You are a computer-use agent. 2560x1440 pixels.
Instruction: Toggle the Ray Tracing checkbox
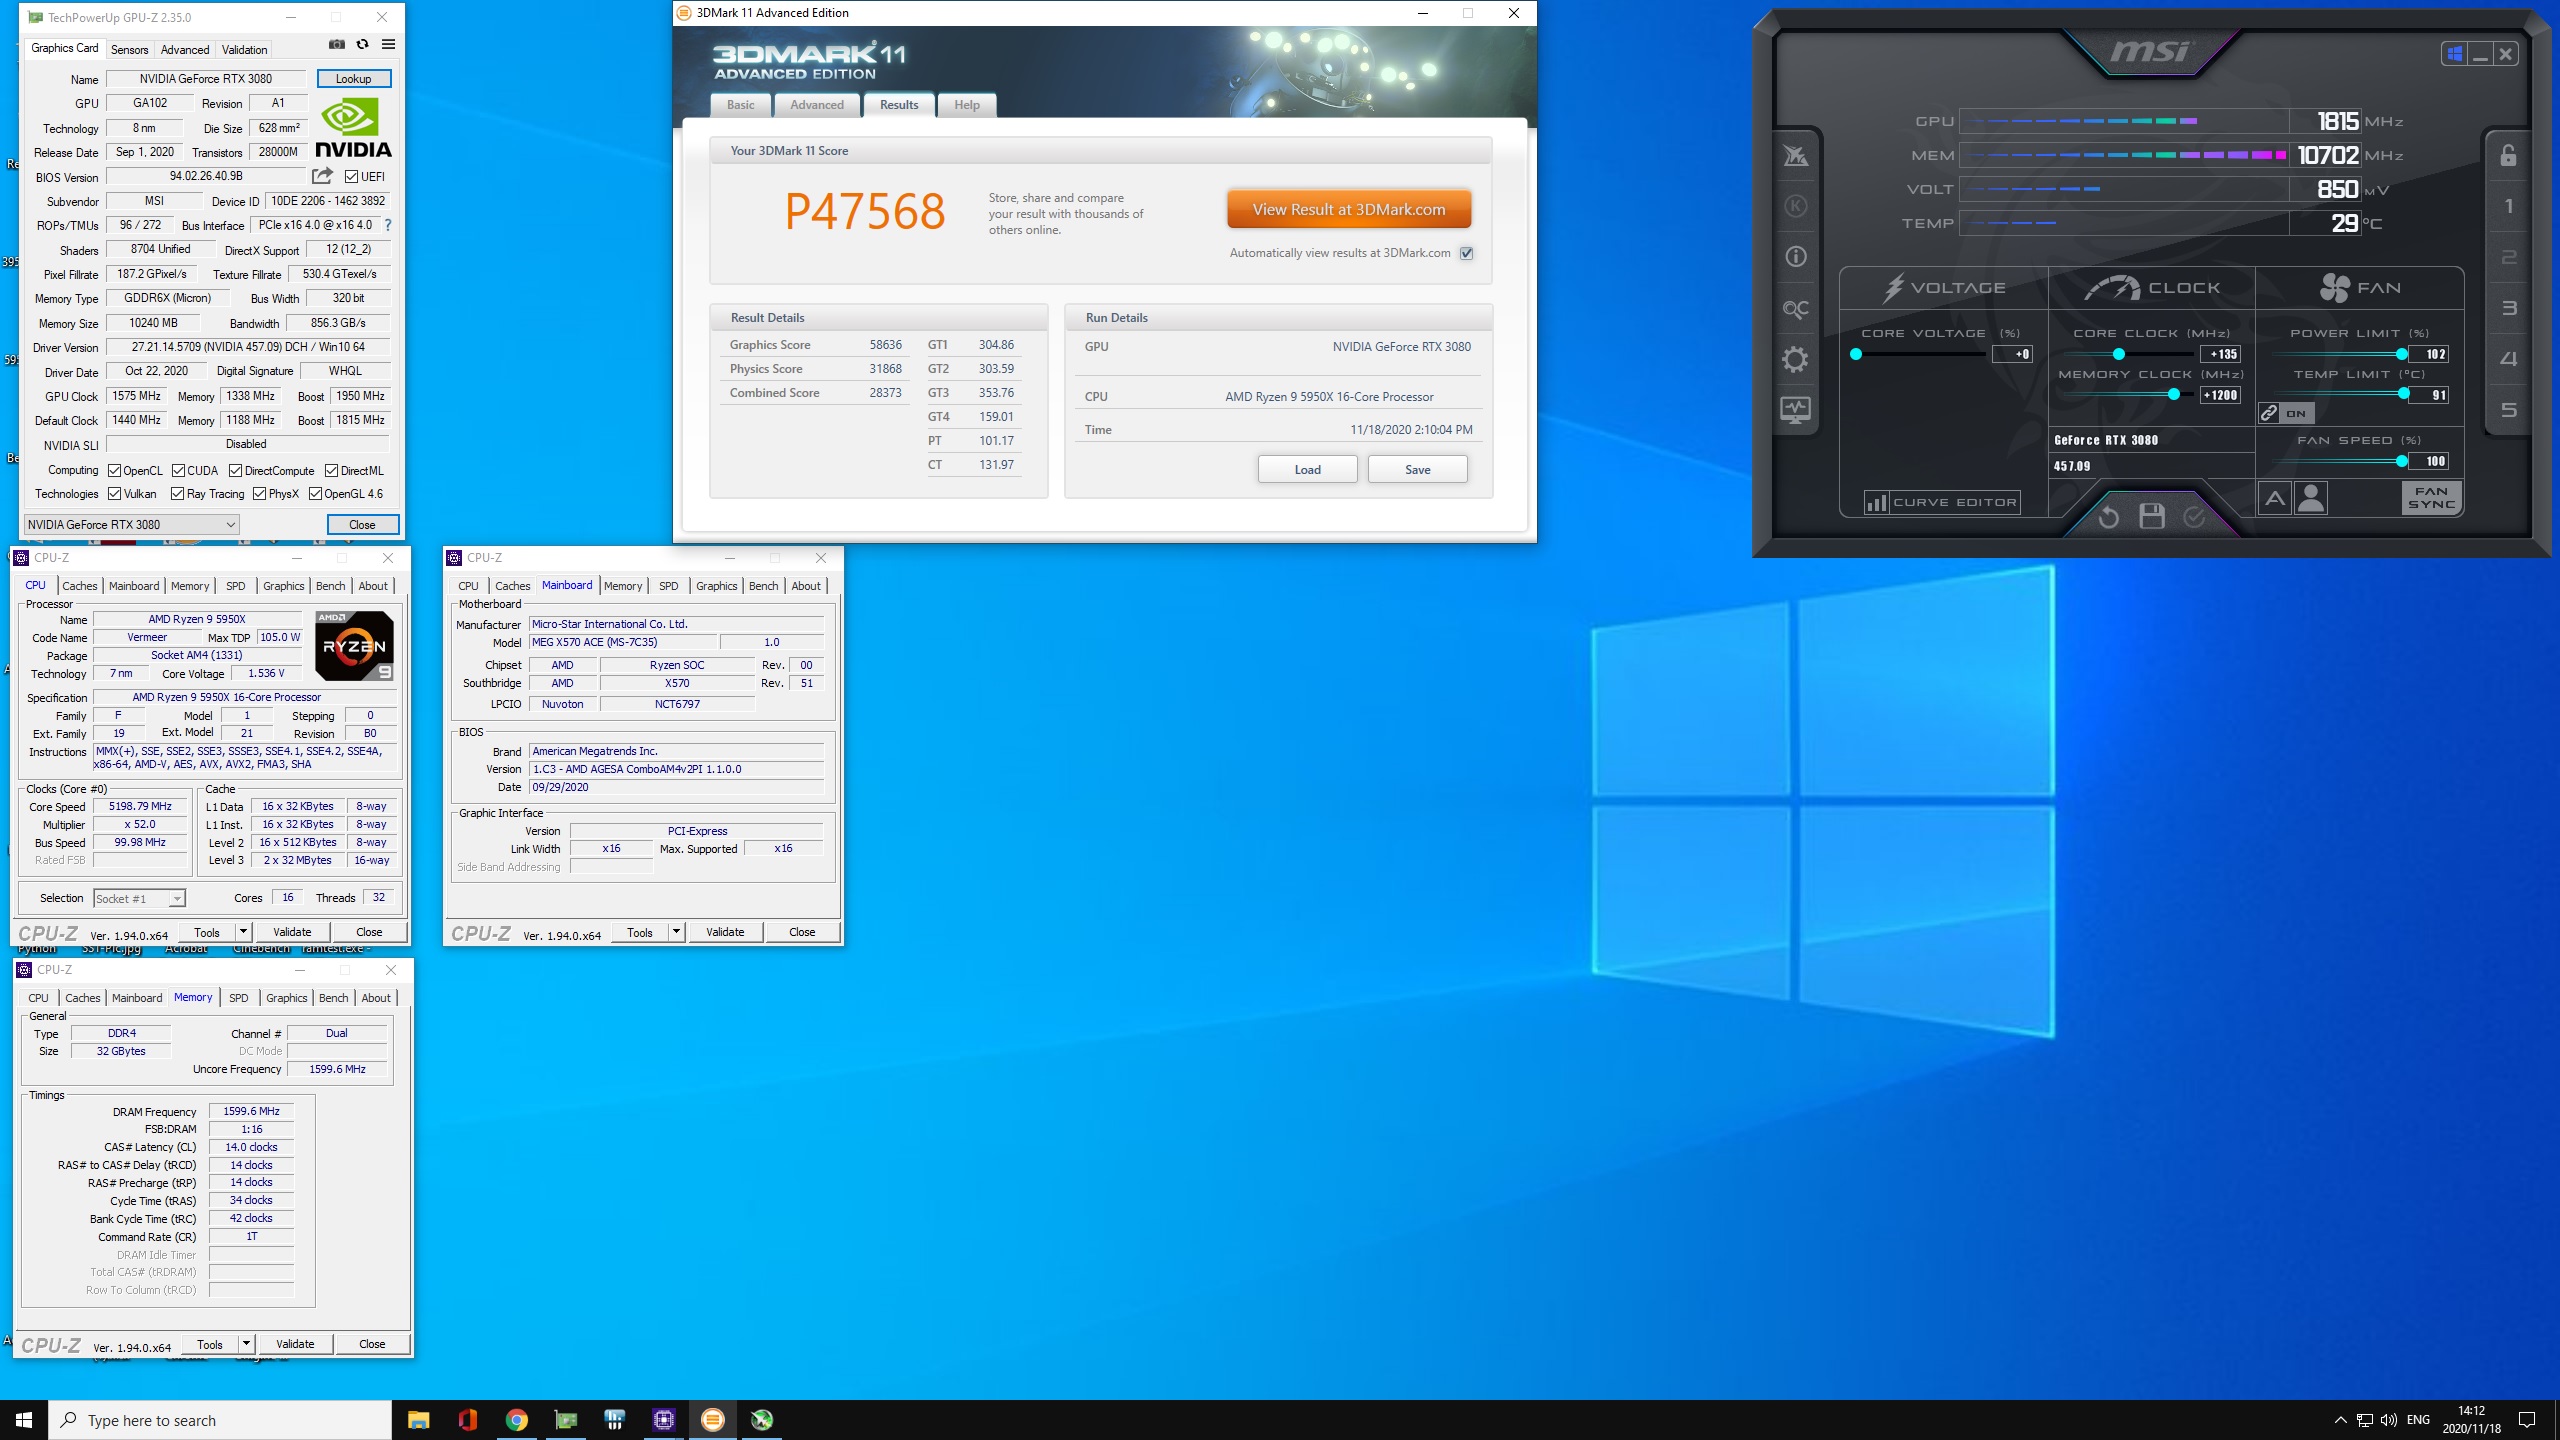coord(177,494)
